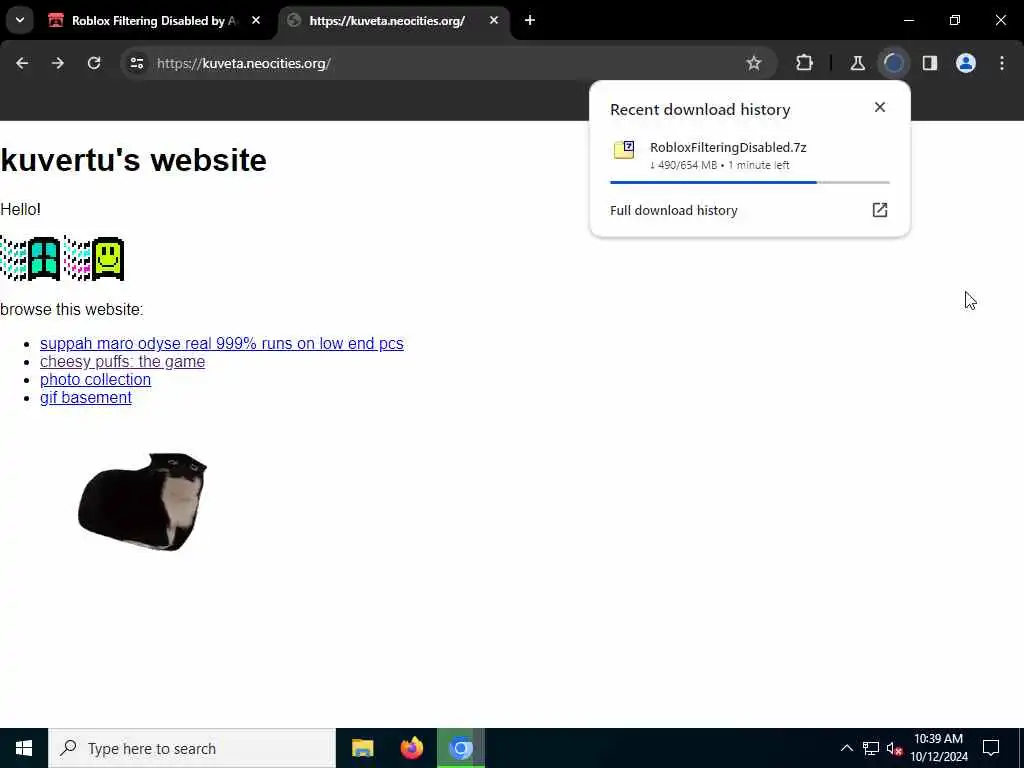Open a new browser tab
The image size is (1024, 768).
point(530,21)
